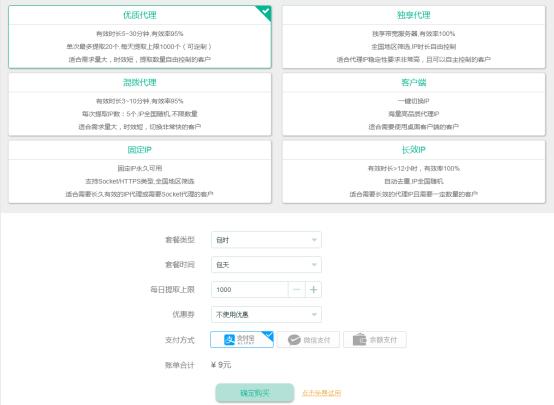Open the 优惠券 dropdown
The image size is (554, 405).
pos(266,314)
